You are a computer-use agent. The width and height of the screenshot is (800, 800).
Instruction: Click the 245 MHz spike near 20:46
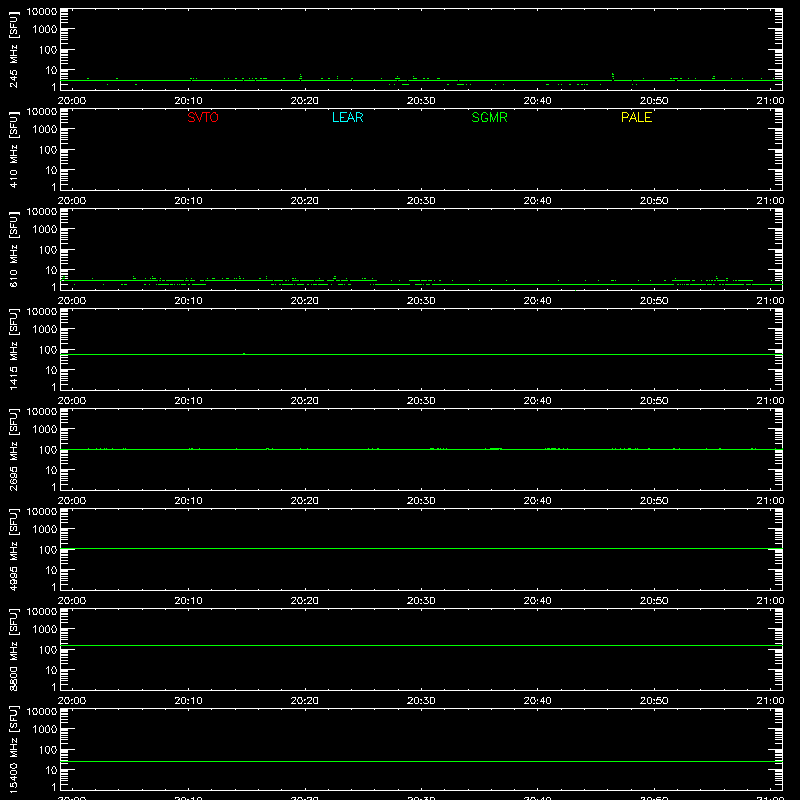tap(613, 77)
